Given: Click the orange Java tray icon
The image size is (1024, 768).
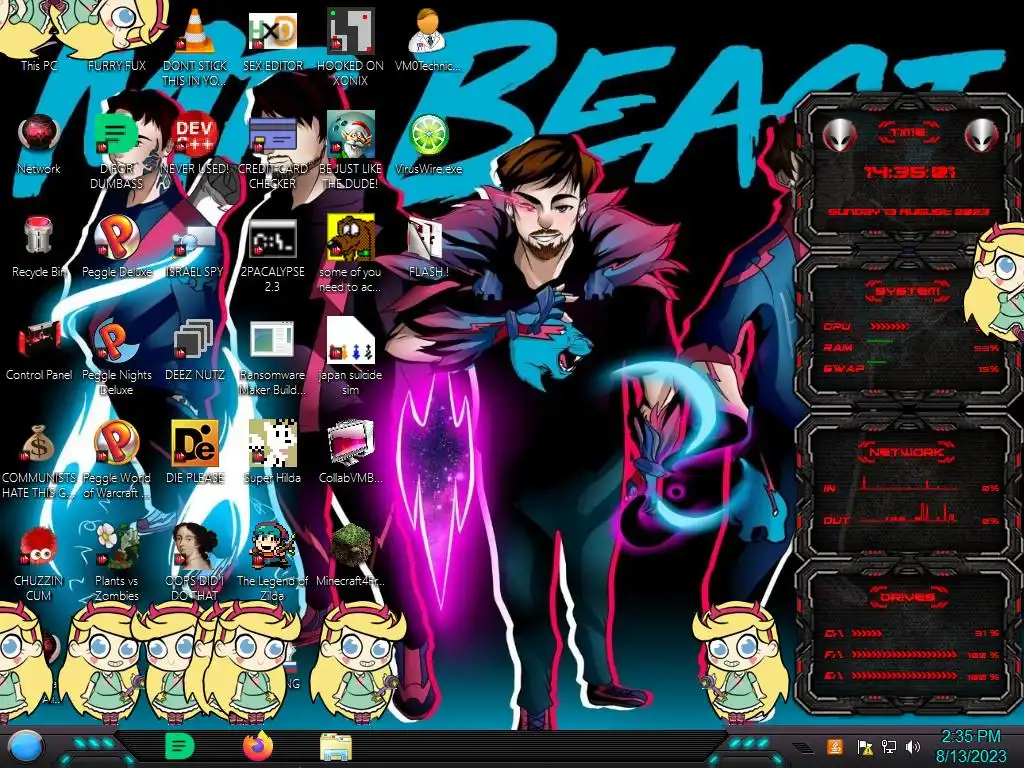Looking at the screenshot, I should (x=834, y=747).
